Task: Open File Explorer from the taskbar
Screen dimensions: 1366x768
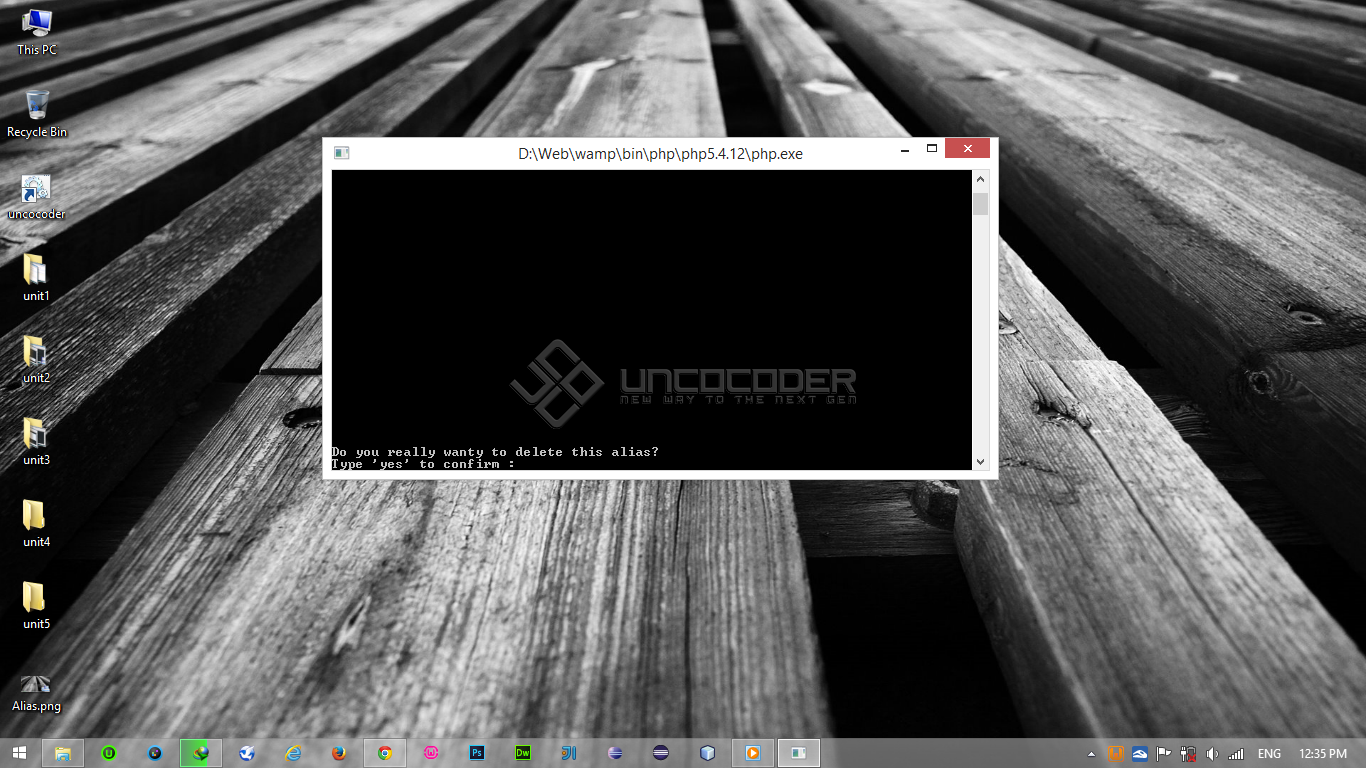Action: [x=62, y=753]
